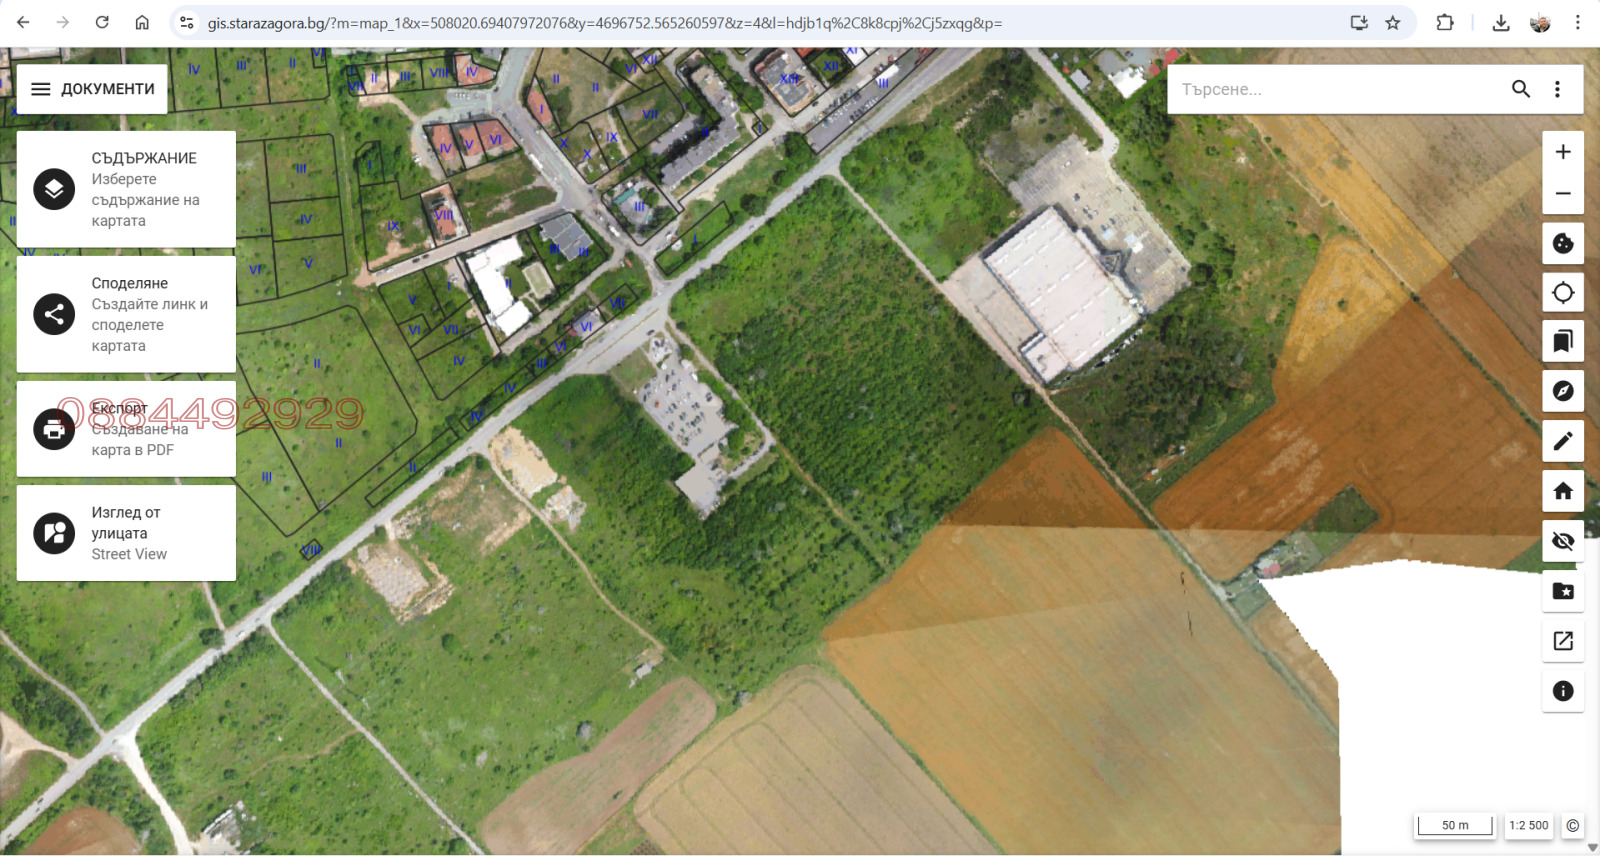
Task: Click Споделяне to share the map
Action: coord(126,314)
